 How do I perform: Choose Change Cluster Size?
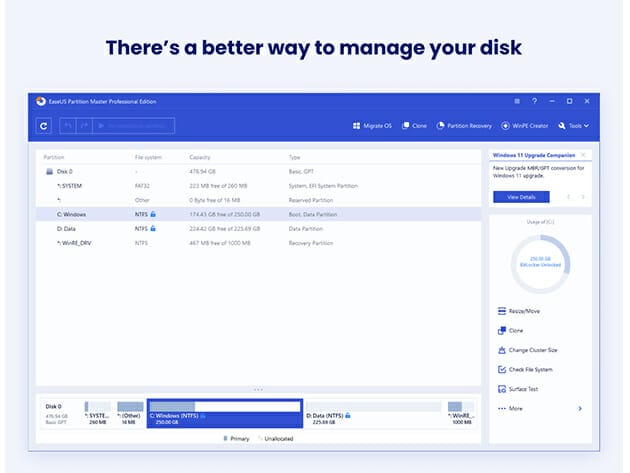pos(530,351)
